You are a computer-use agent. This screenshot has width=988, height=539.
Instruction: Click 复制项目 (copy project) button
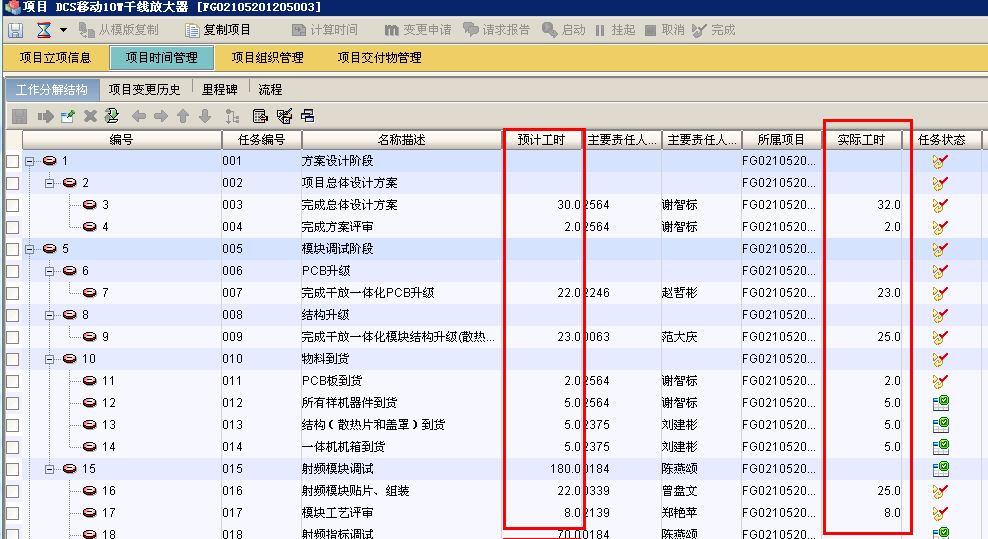[x=218, y=30]
